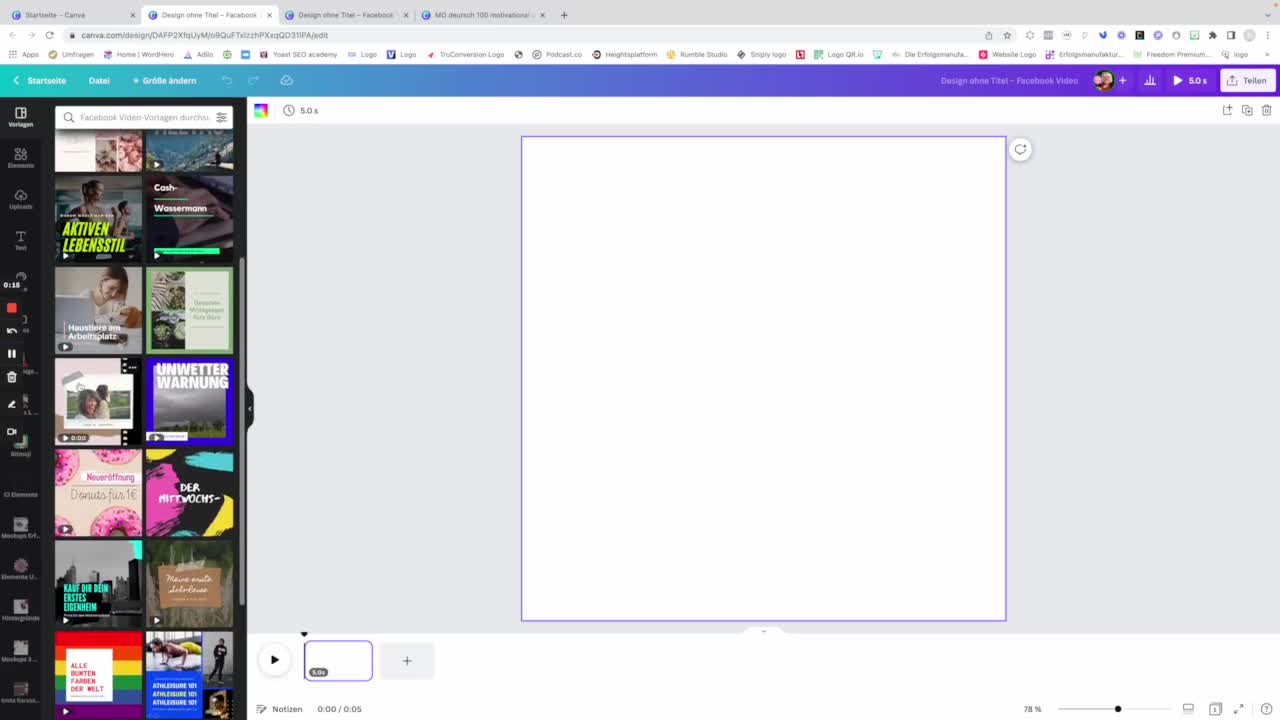Image resolution: width=1280 pixels, height=720 pixels.
Task: Open template search filter options
Action: (x=221, y=117)
